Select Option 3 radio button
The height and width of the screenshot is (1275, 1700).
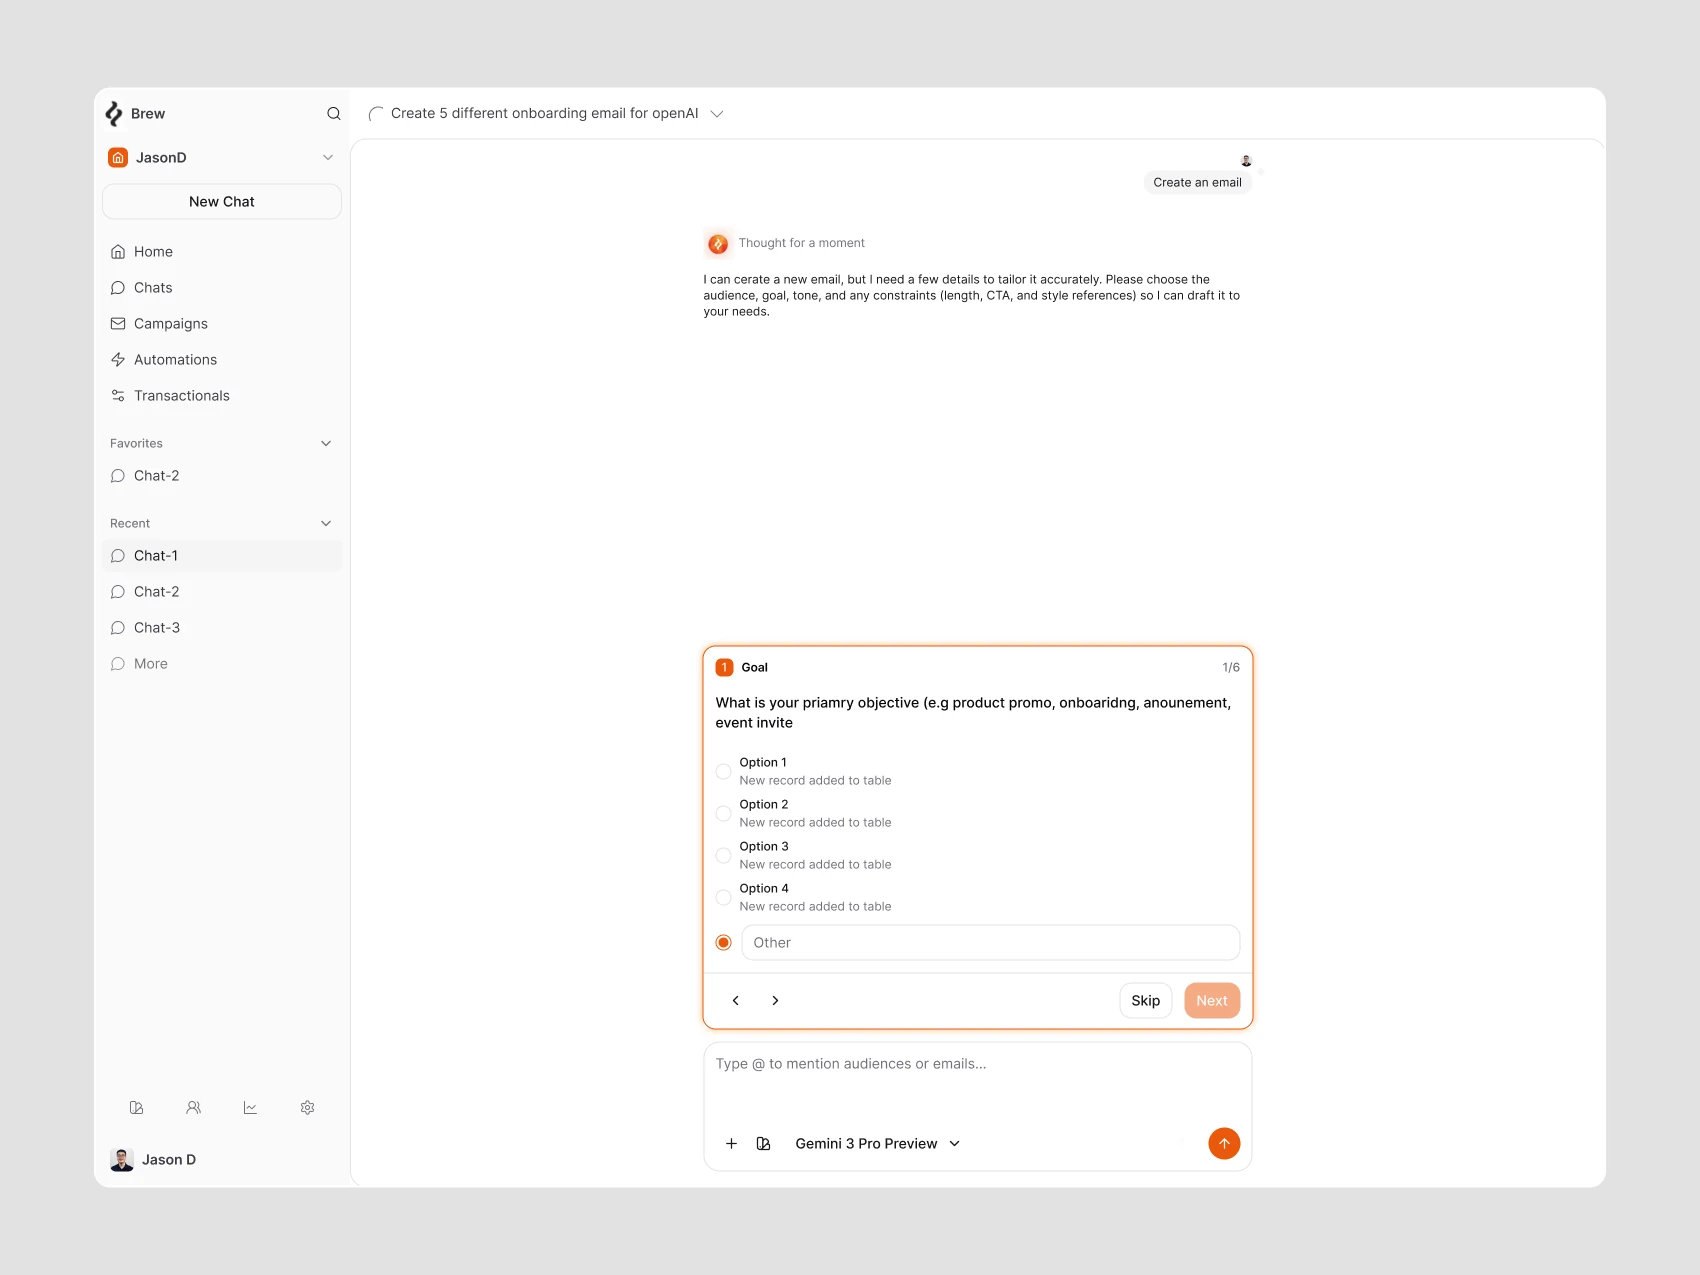click(724, 856)
